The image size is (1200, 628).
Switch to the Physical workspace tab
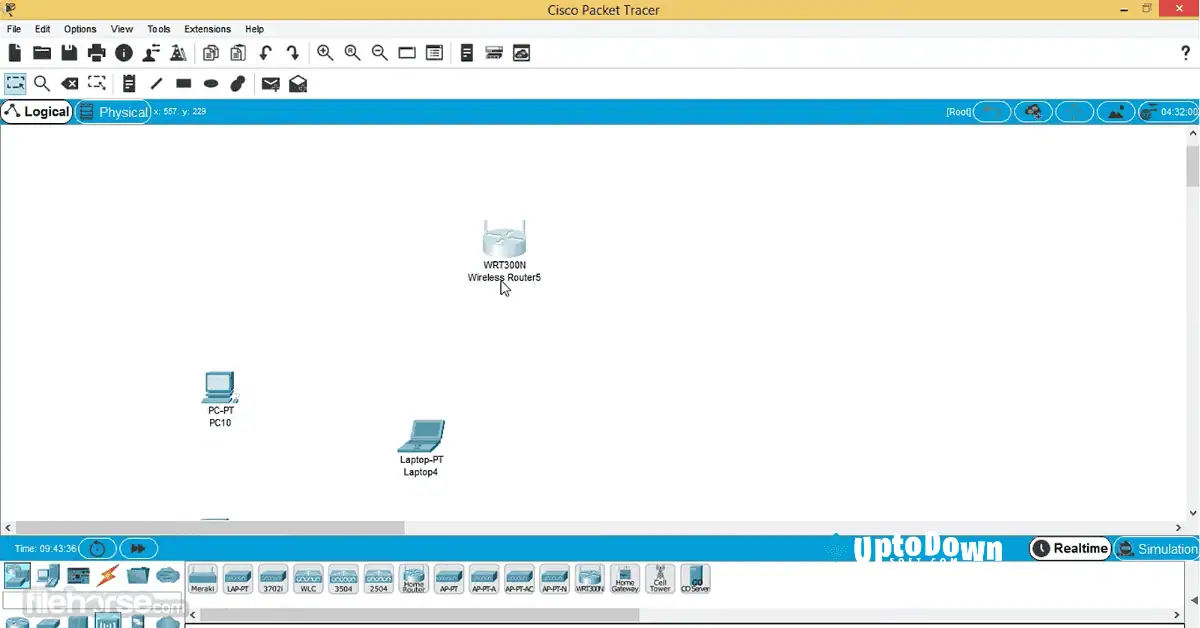click(113, 111)
